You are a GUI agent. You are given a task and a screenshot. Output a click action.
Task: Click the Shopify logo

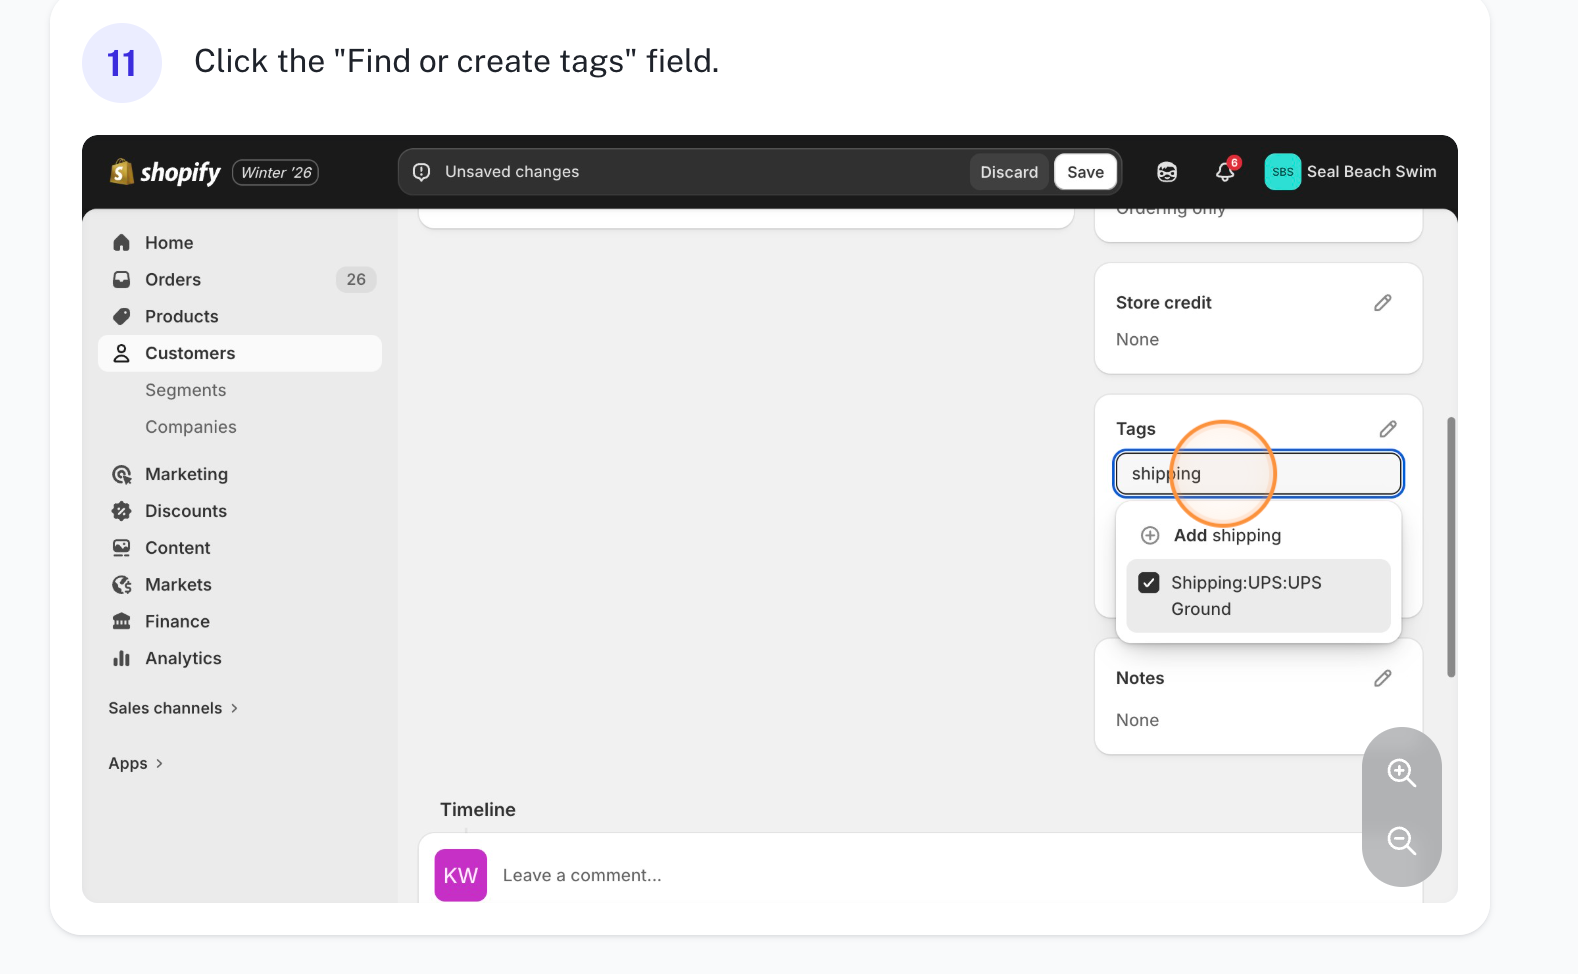tap(165, 172)
